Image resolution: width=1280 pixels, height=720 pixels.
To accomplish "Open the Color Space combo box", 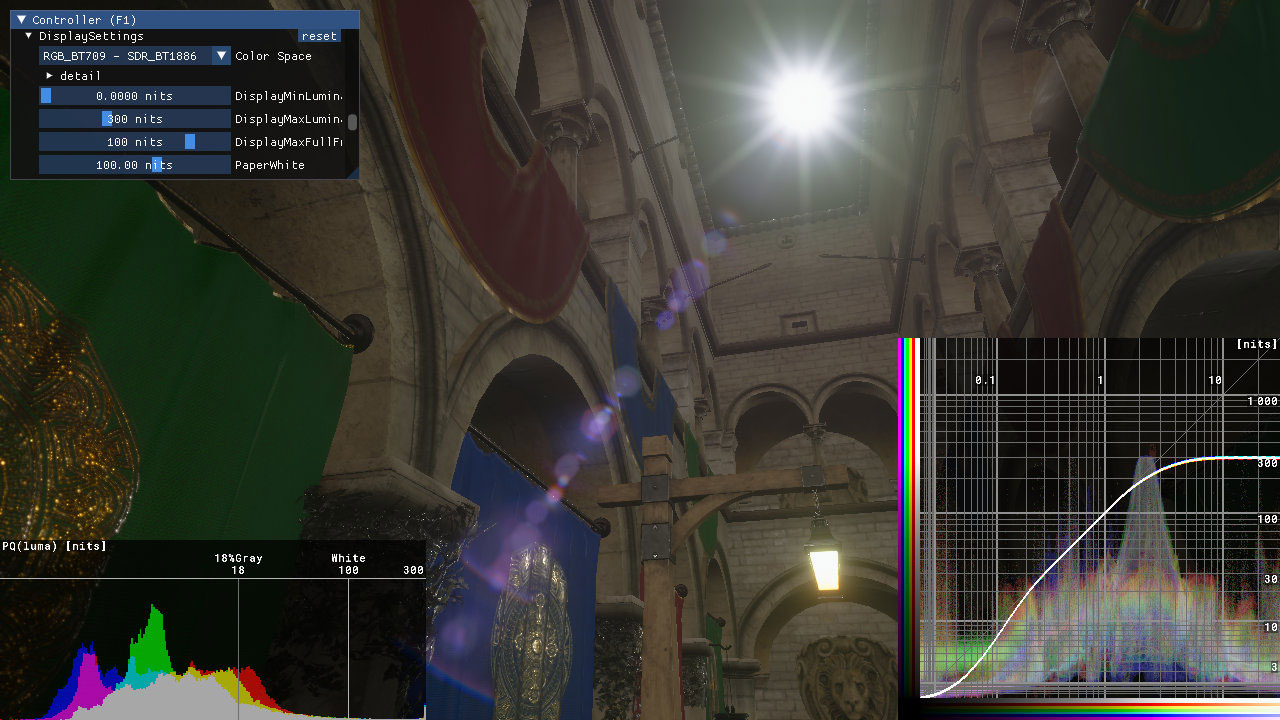I will click(135, 56).
